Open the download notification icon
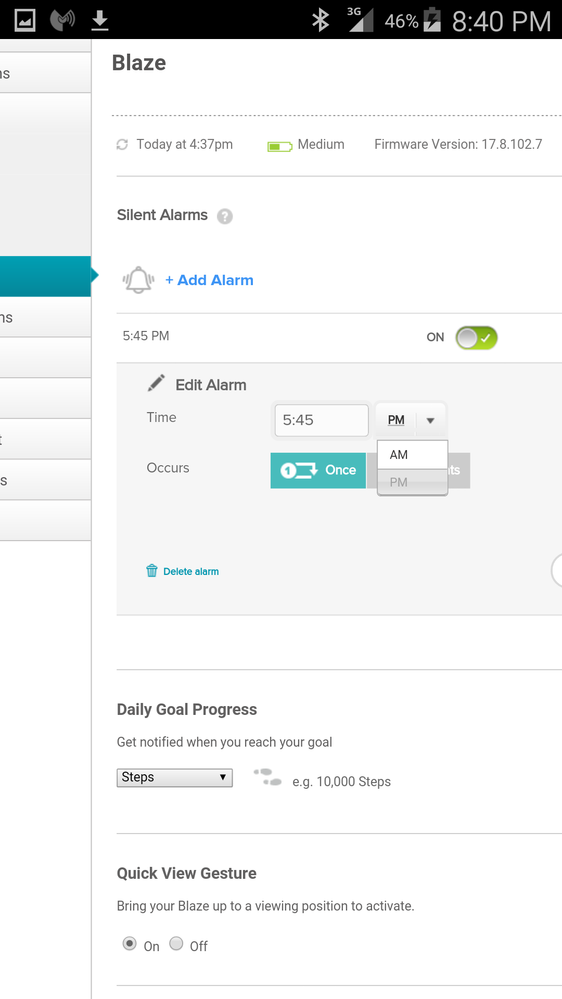The image size is (562, 999). pyautogui.click(x=99, y=20)
